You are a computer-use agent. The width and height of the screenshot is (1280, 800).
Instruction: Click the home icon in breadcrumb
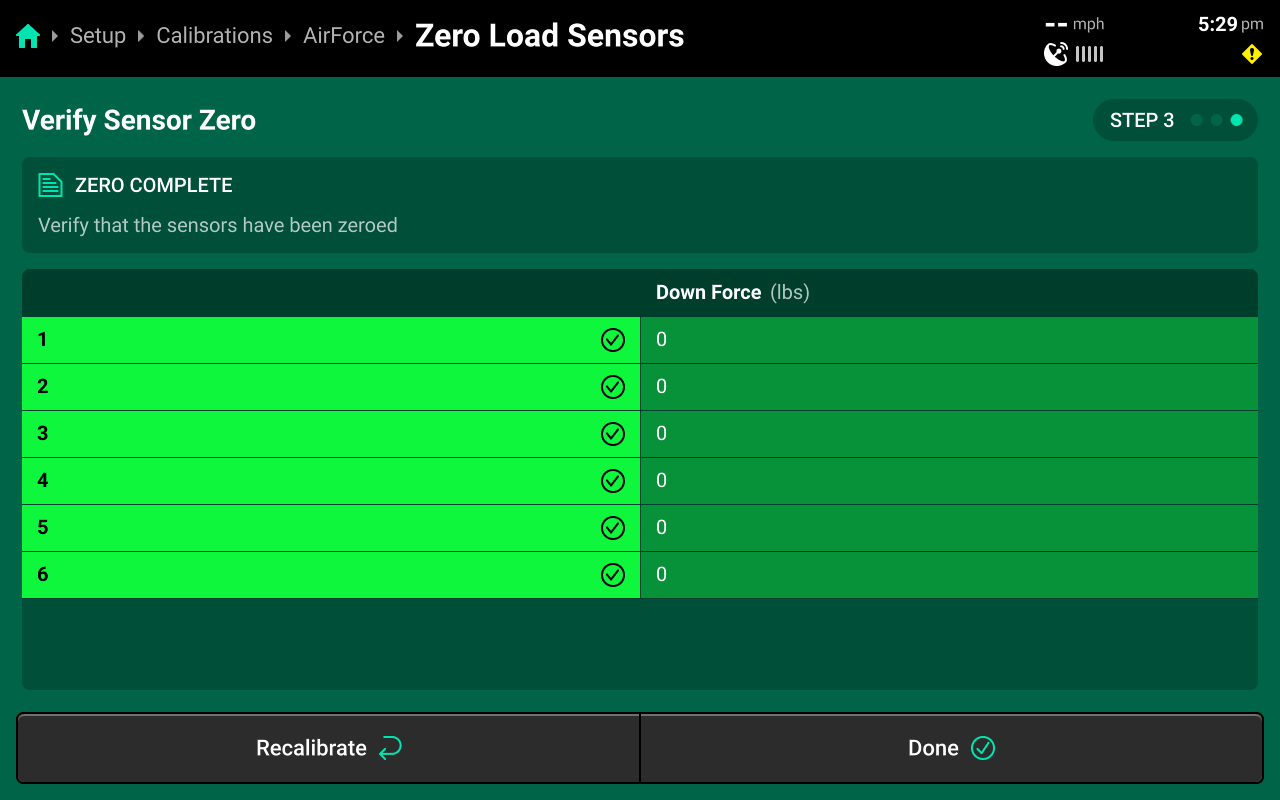[x=28, y=36]
